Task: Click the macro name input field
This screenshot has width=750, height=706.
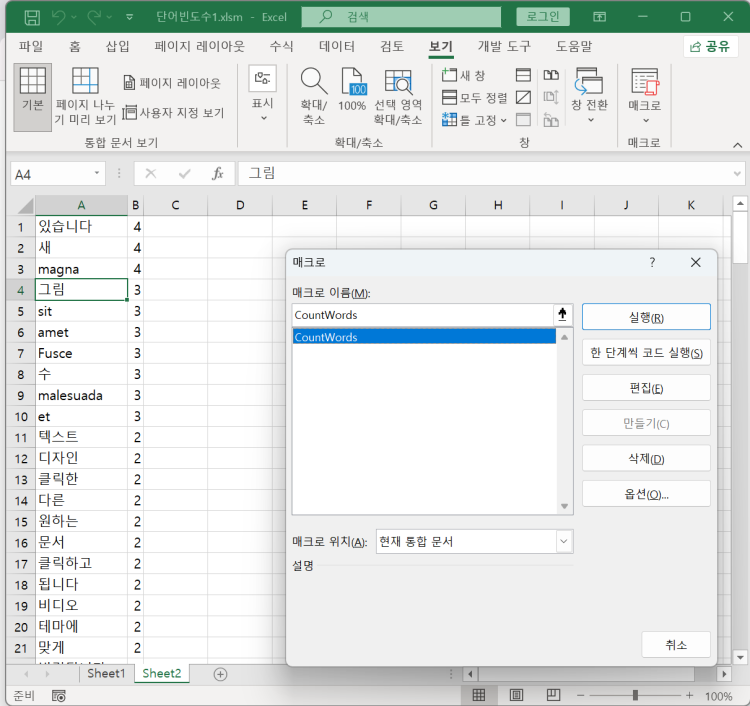Action: [x=422, y=315]
